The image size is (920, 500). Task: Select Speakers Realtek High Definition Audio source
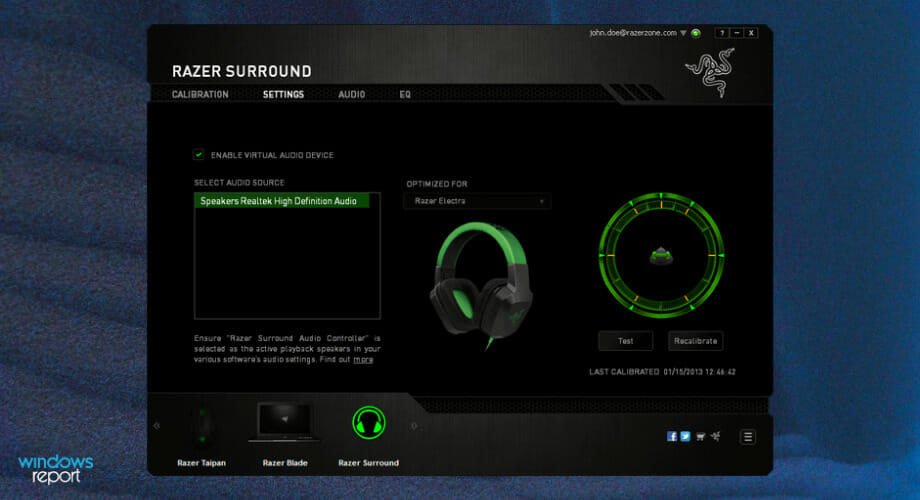[x=282, y=201]
